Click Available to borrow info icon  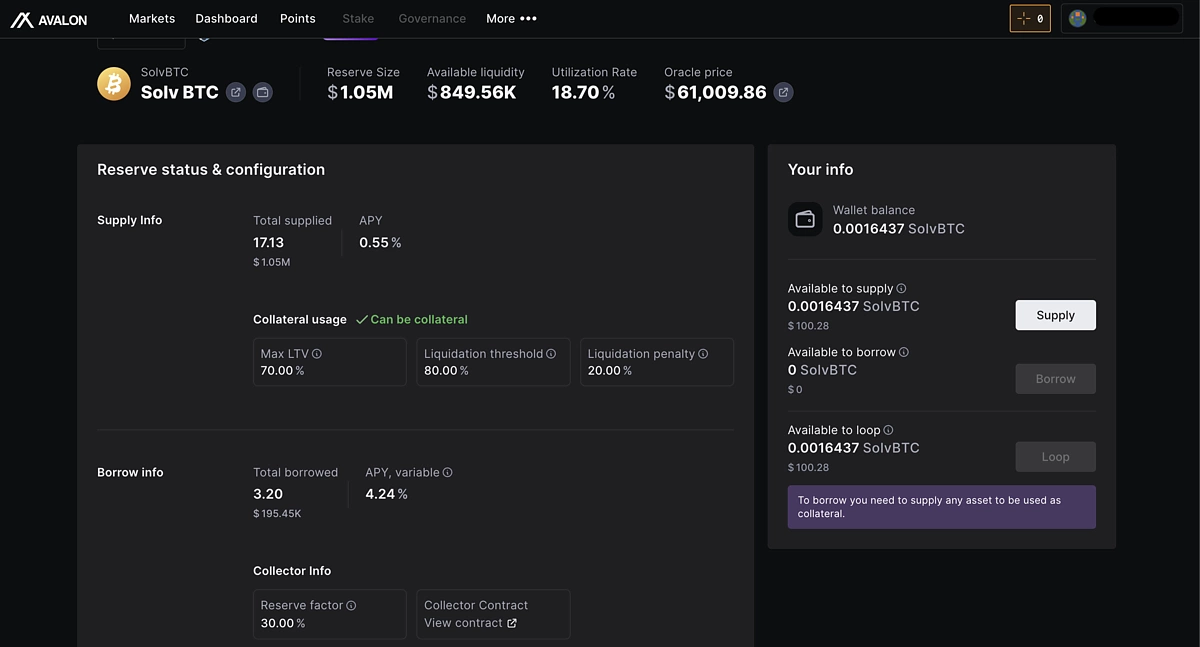(904, 353)
